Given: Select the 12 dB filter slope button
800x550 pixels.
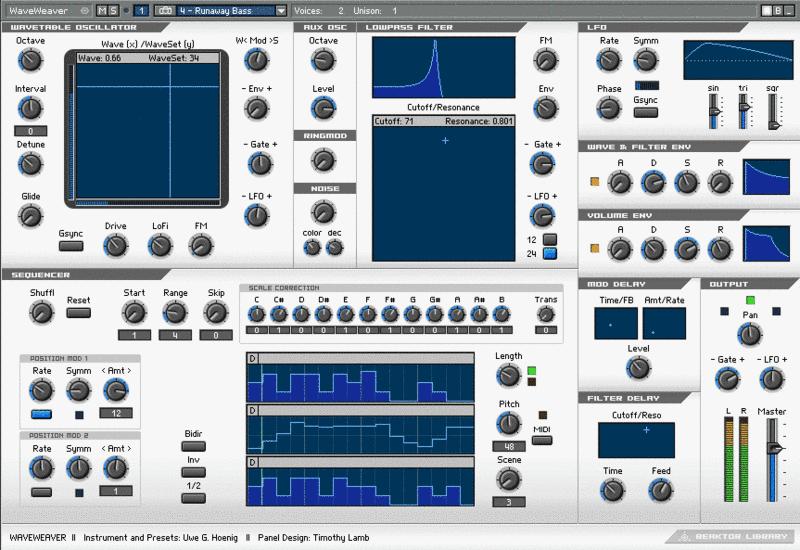Looking at the screenshot, I should pos(549,239).
